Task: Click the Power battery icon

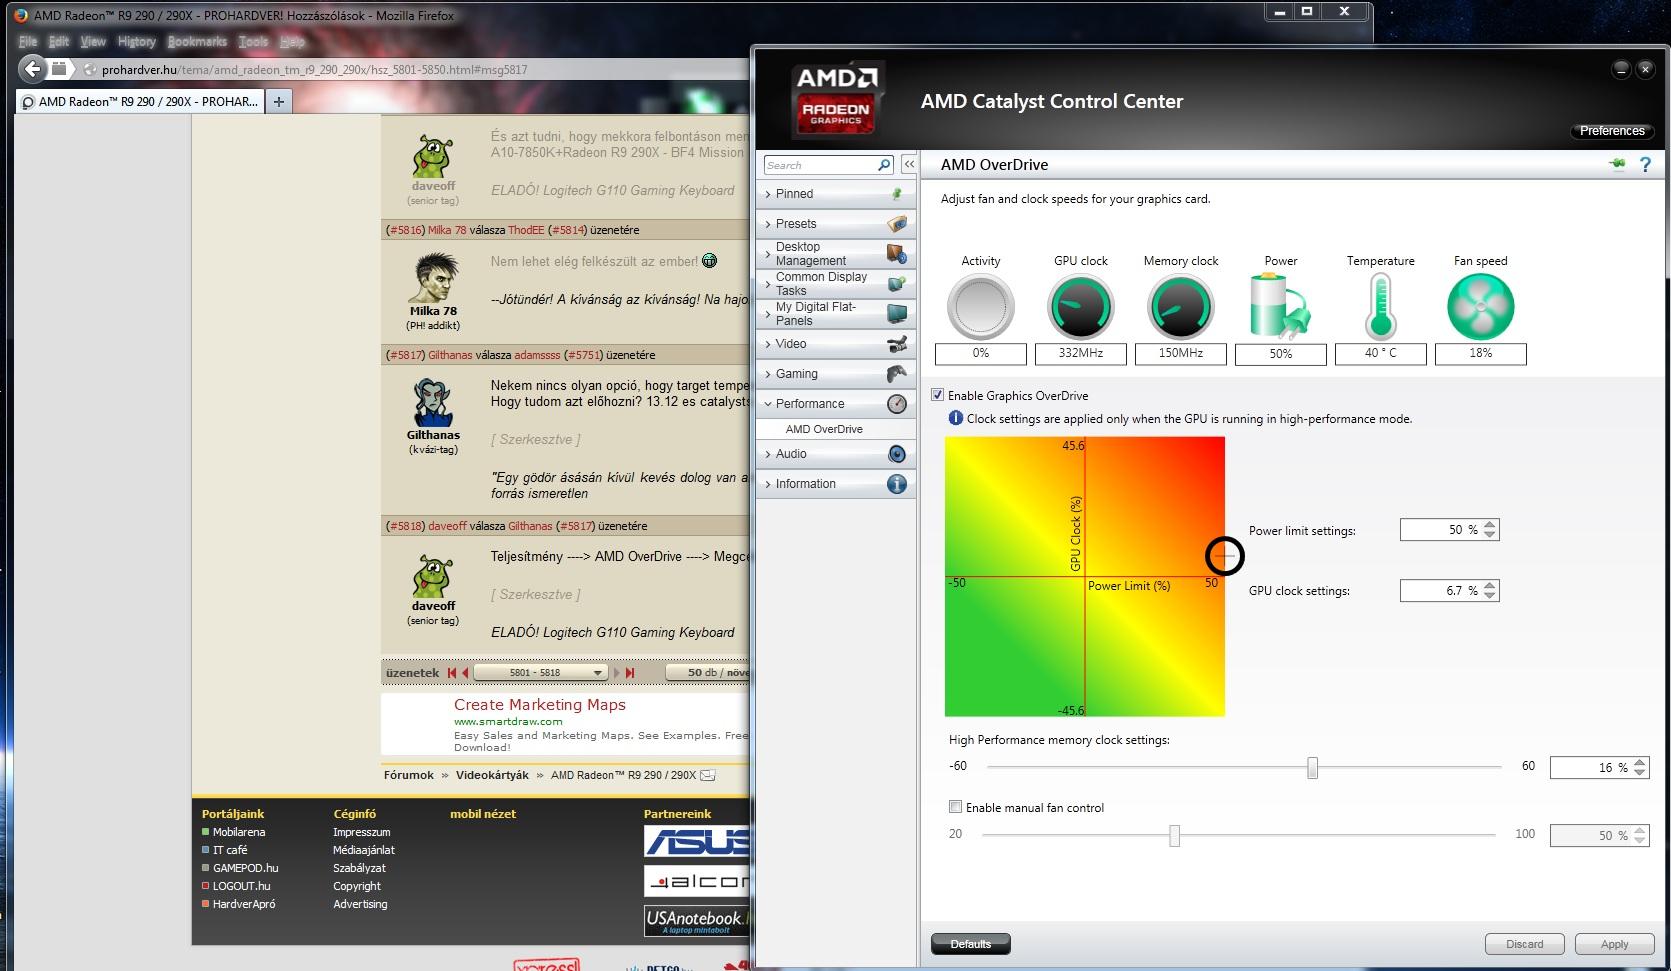Action: click(1281, 307)
